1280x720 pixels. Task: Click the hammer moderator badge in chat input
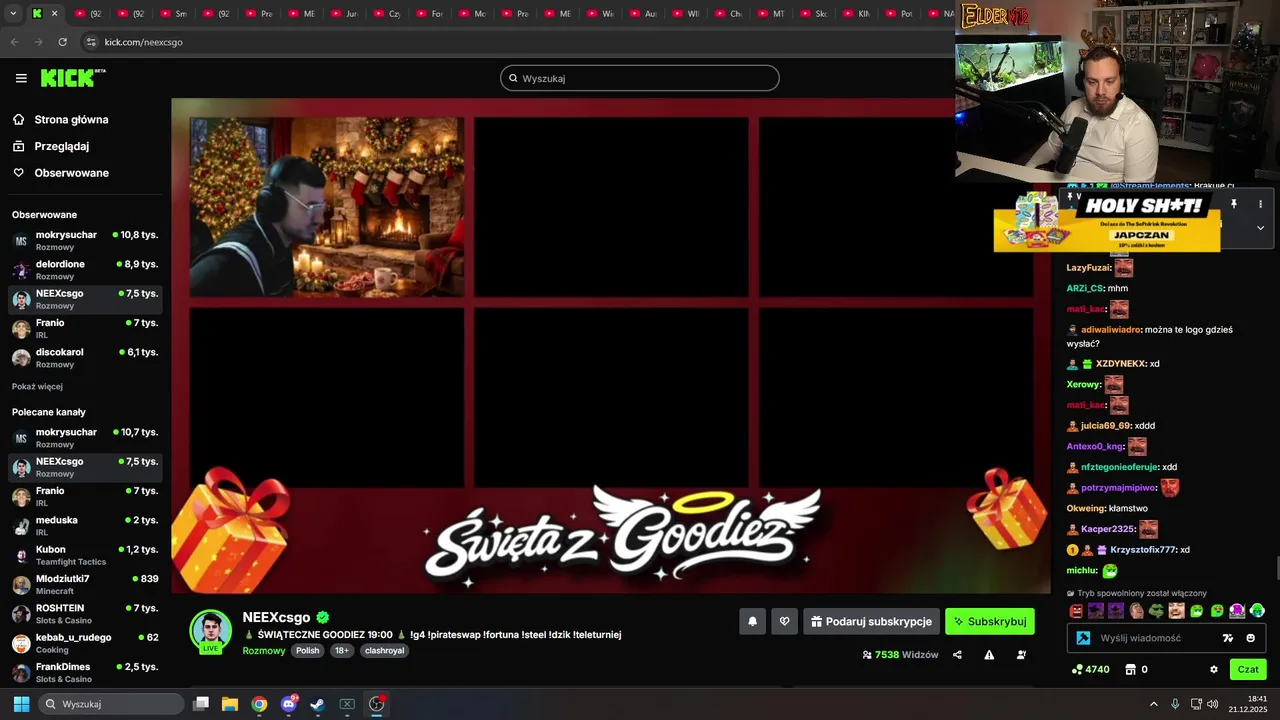(1083, 638)
